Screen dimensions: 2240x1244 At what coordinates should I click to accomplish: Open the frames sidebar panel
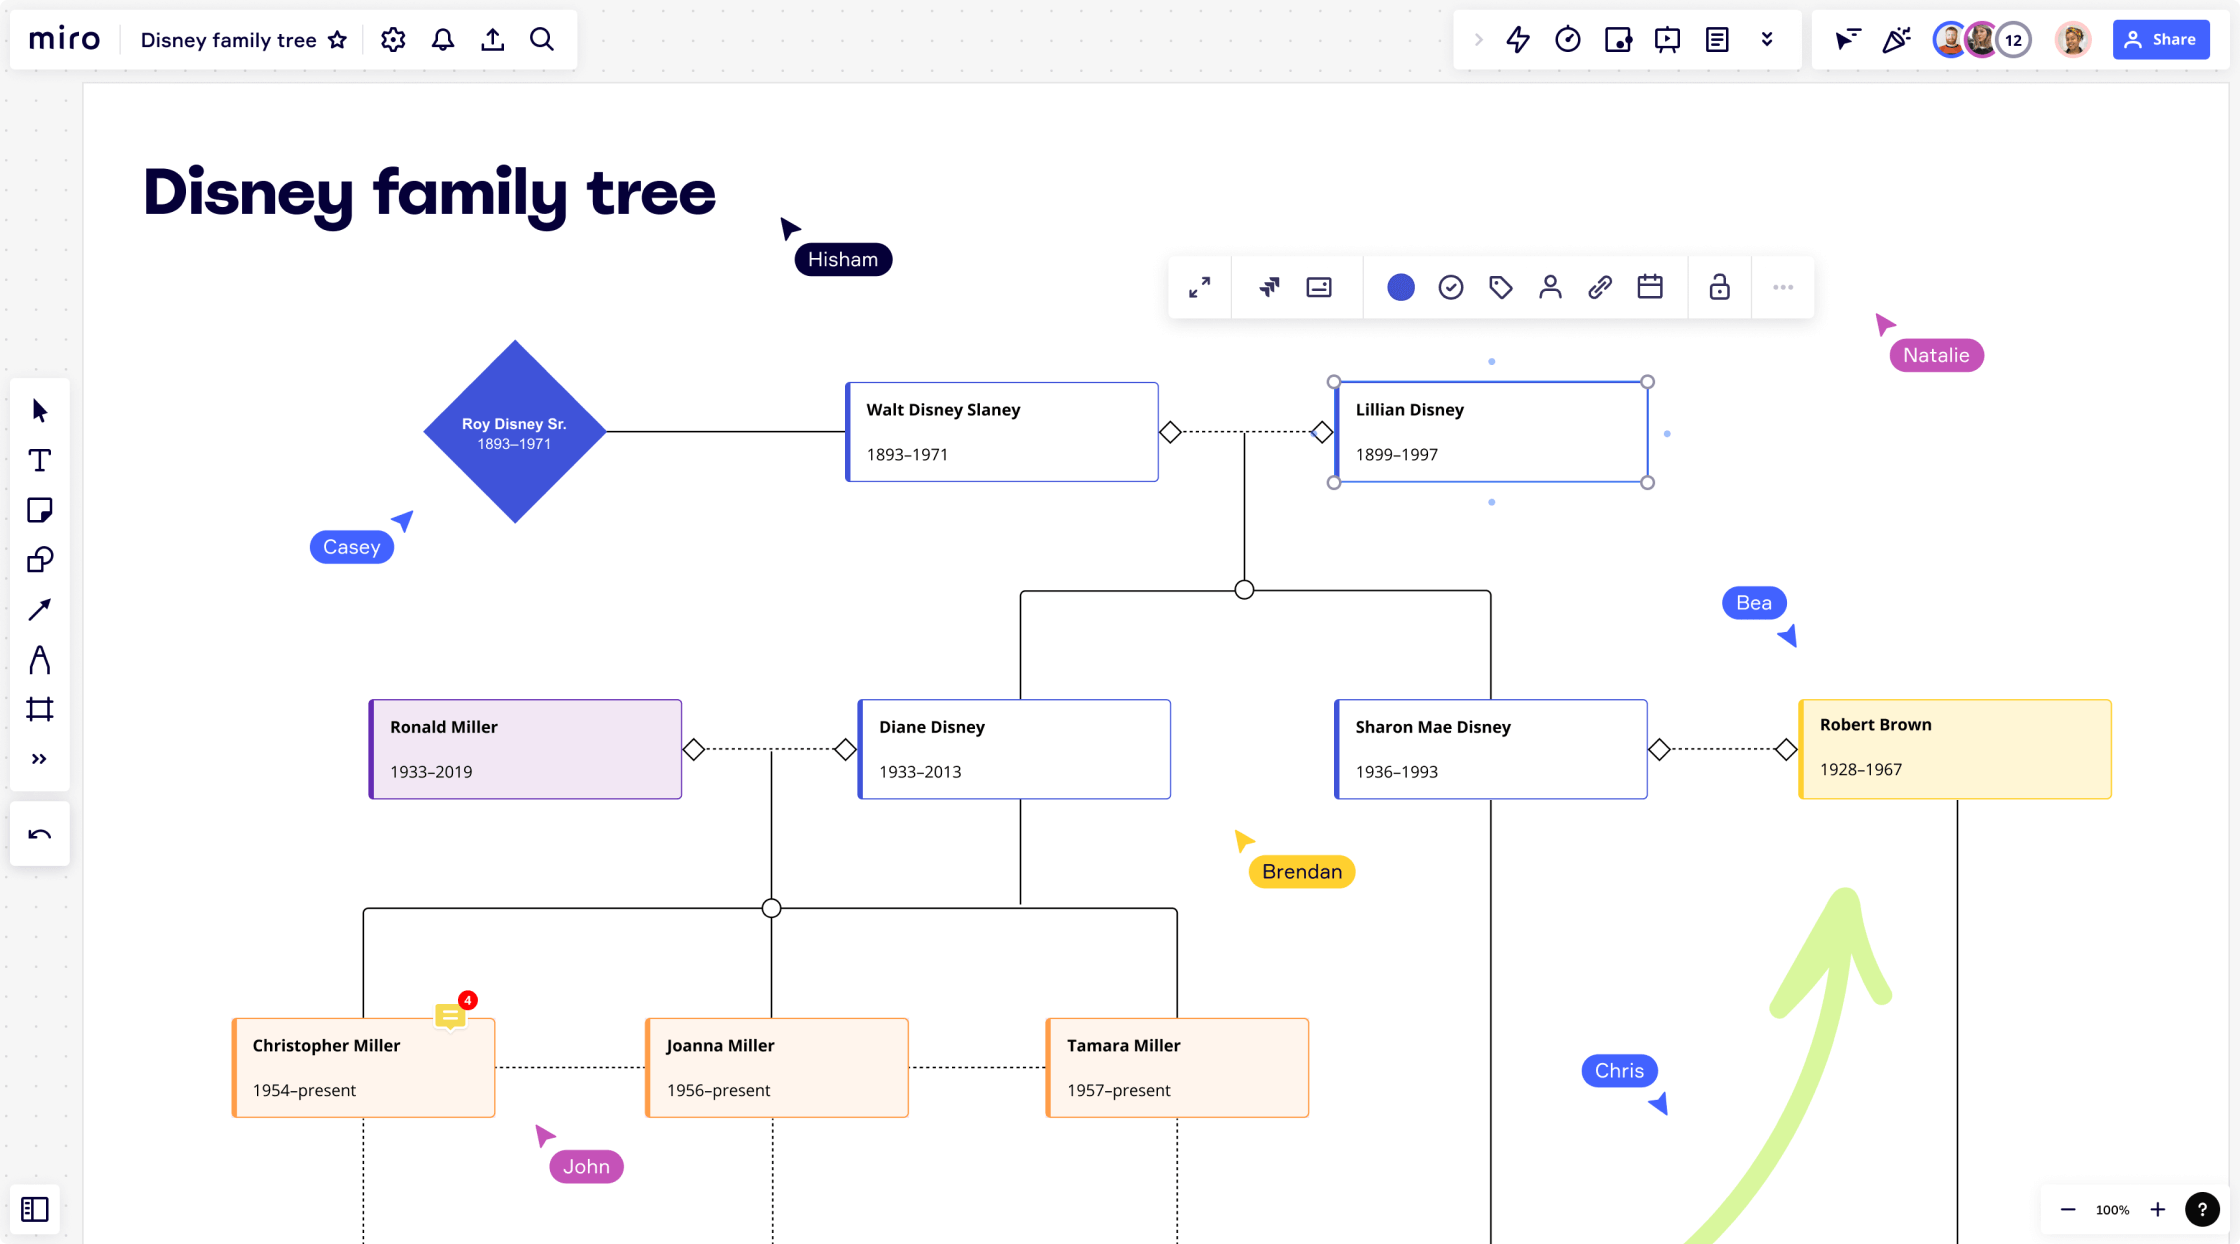[x=35, y=1210]
